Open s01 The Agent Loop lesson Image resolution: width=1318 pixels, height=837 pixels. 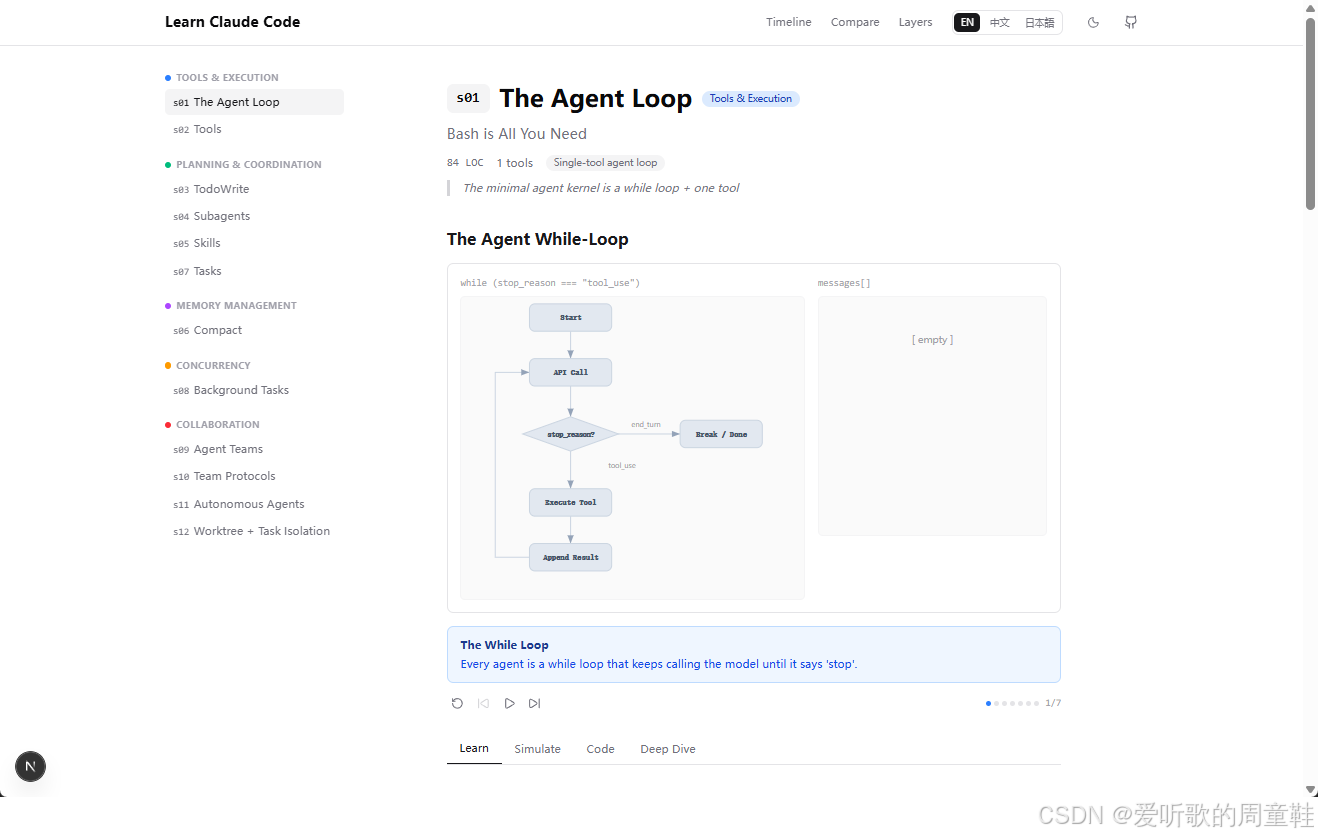tap(254, 102)
